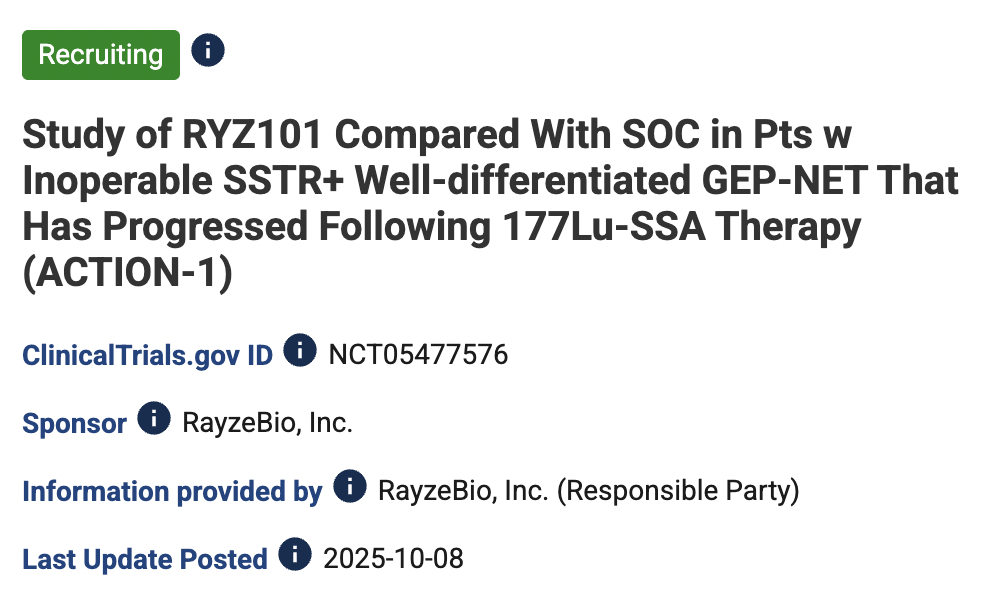Click RayzeBio, Inc. in the Information provided row

pos(462,491)
